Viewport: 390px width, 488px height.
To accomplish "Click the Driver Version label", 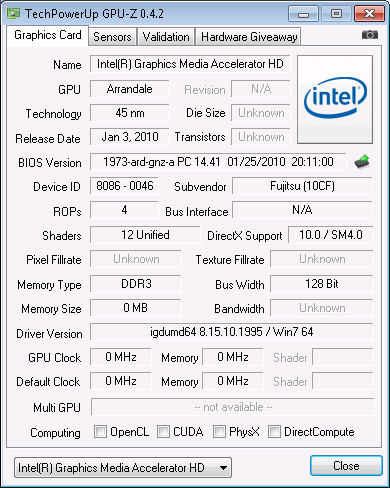I will coord(49,334).
